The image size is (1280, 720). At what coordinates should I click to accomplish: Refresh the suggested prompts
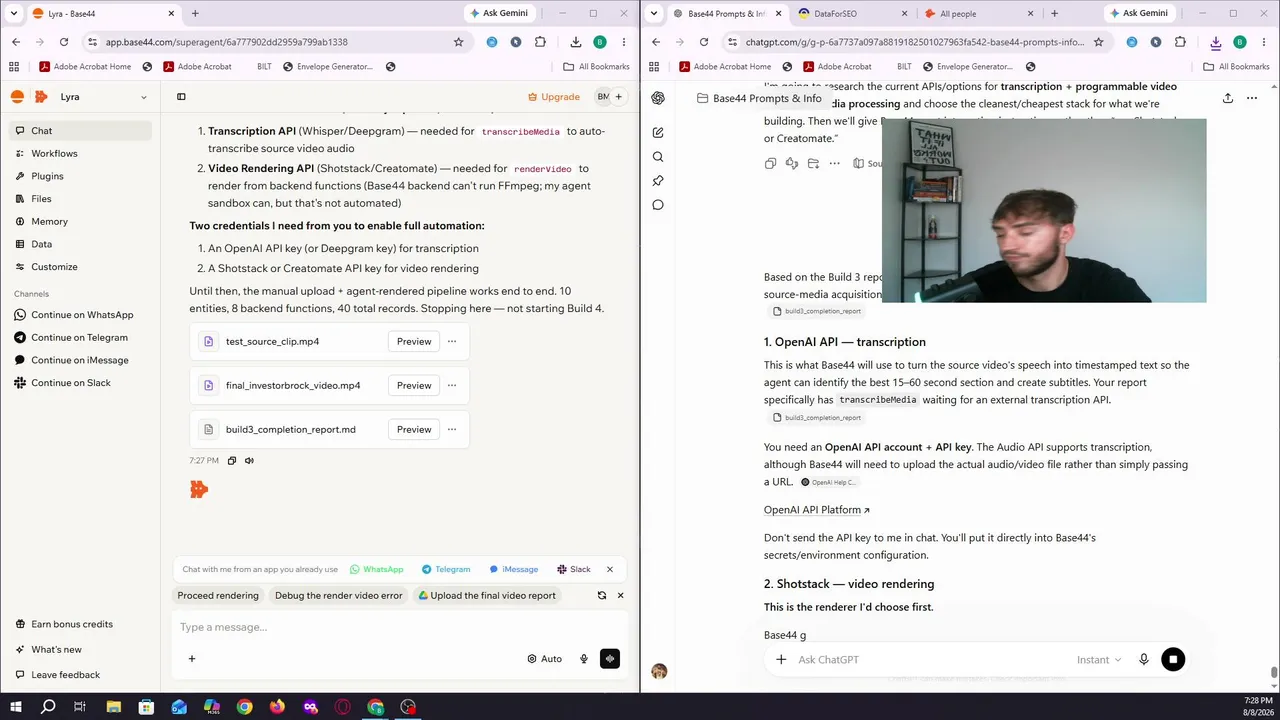point(602,595)
